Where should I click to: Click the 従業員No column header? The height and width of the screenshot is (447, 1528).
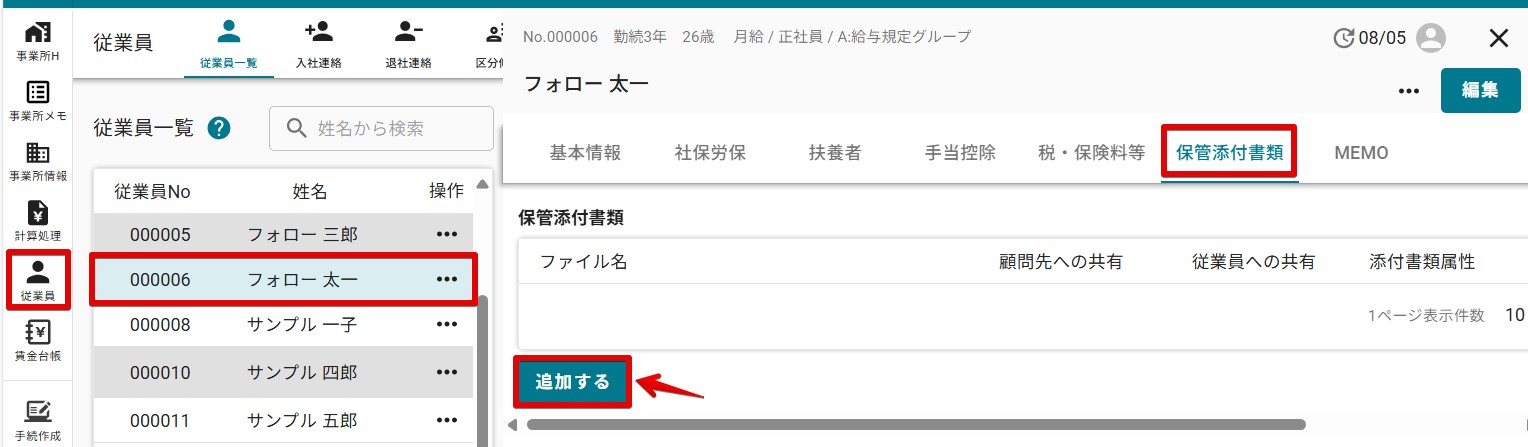click(x=152, y=191)
